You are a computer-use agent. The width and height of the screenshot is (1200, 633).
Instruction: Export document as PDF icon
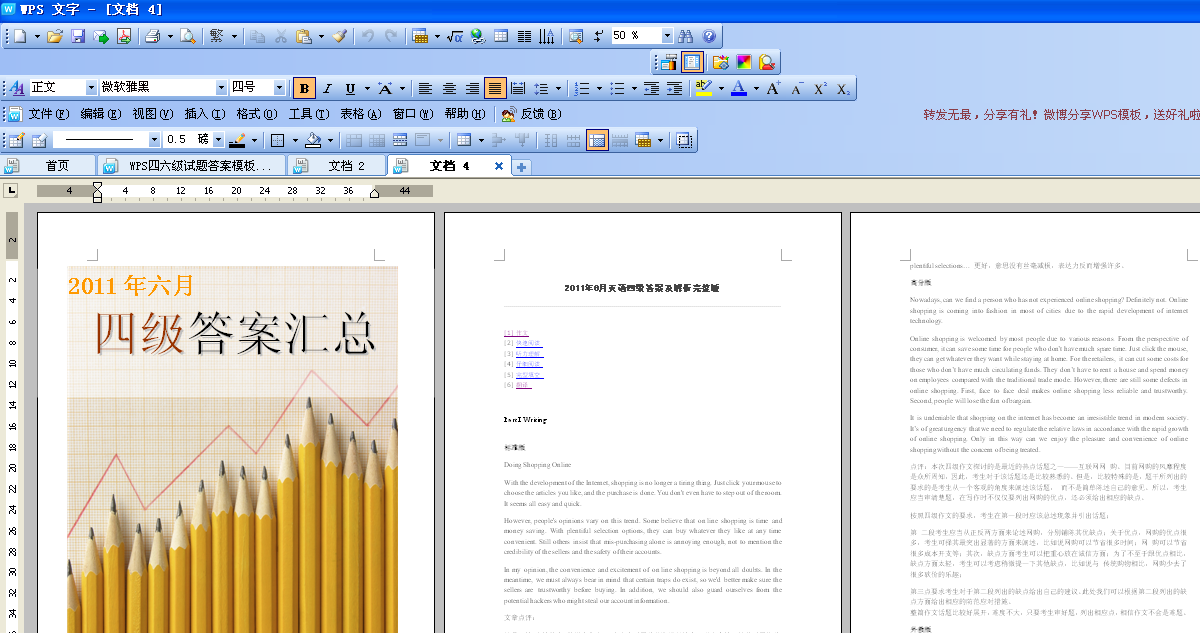pyautogui.click(x=124, y=36)
